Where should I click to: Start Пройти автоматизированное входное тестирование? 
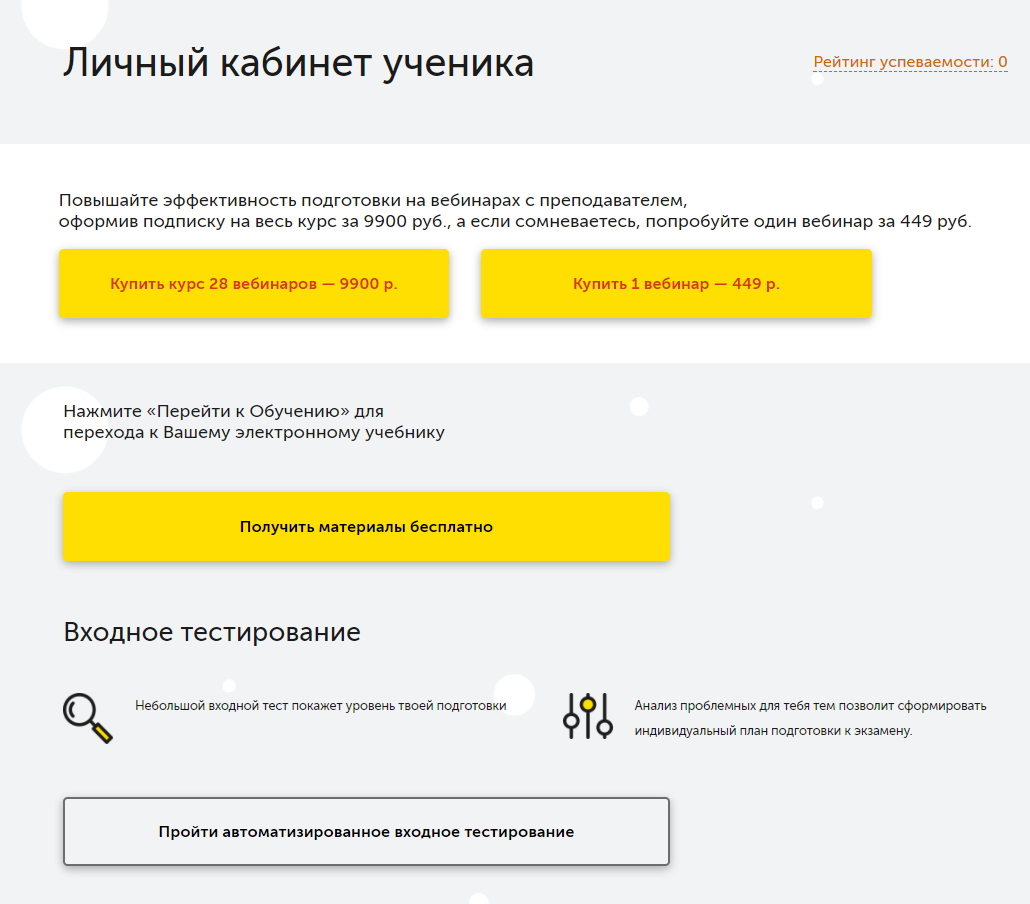(x=366, y=831)
